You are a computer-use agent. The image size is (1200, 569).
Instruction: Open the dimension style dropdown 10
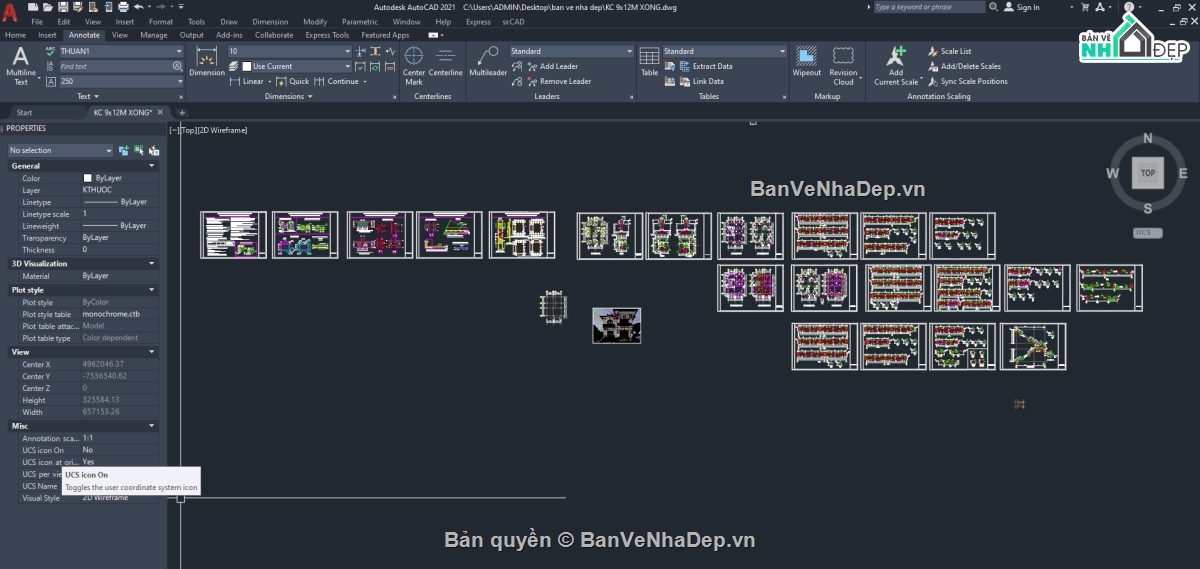point(290,51)
